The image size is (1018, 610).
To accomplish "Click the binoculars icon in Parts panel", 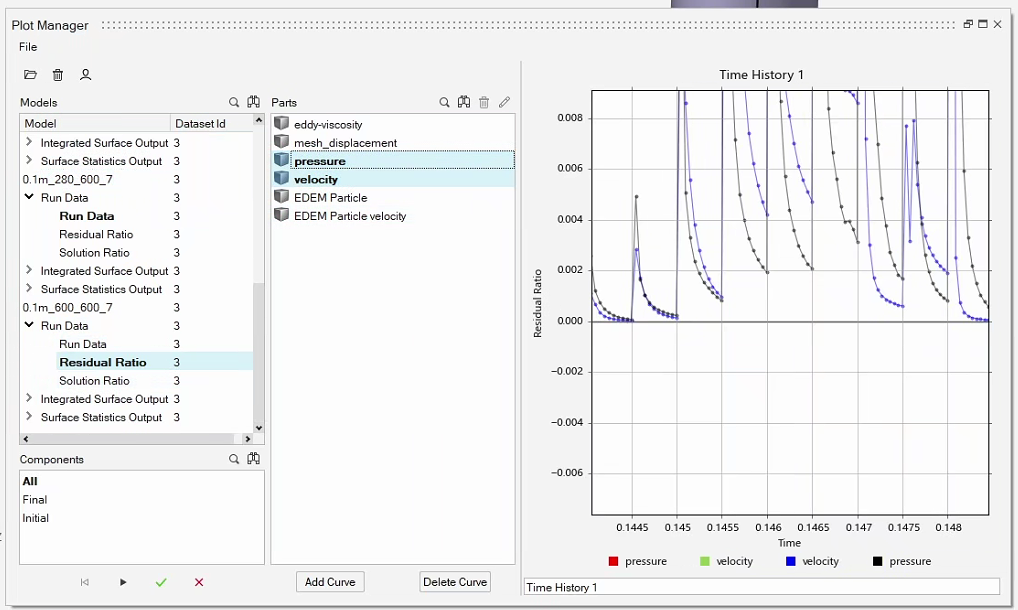I will click(x=464, y=102).
